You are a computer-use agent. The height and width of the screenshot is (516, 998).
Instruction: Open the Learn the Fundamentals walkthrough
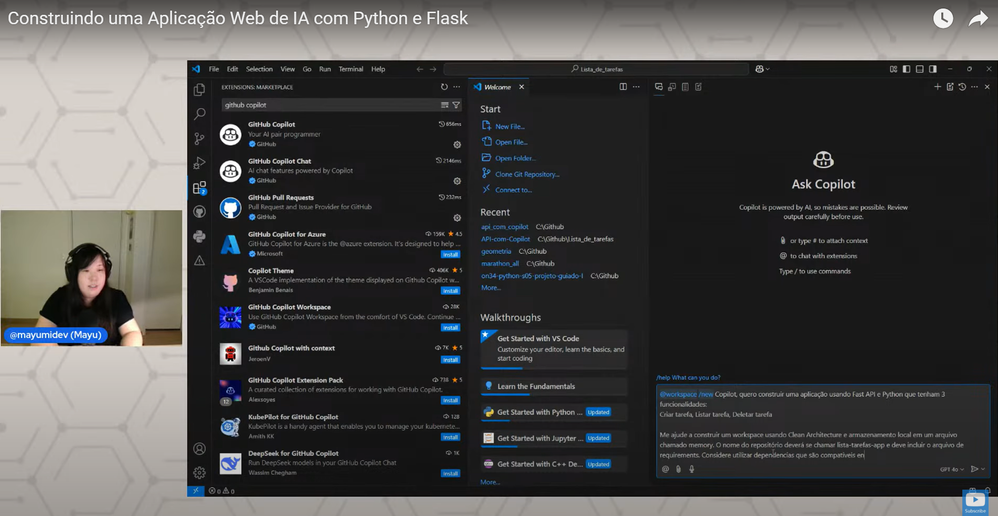[x=554, y=386]
